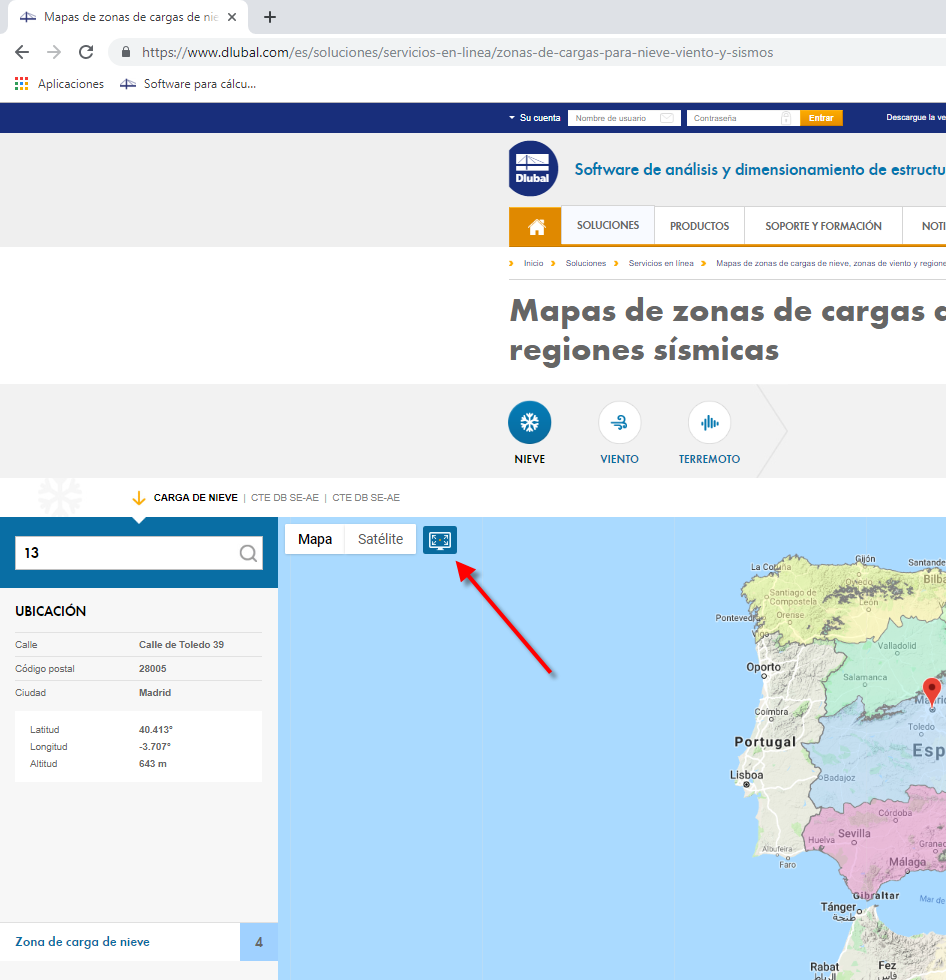Click Lisboa on the map
This screenshot has width=946, height=980.
coord(747,775)
